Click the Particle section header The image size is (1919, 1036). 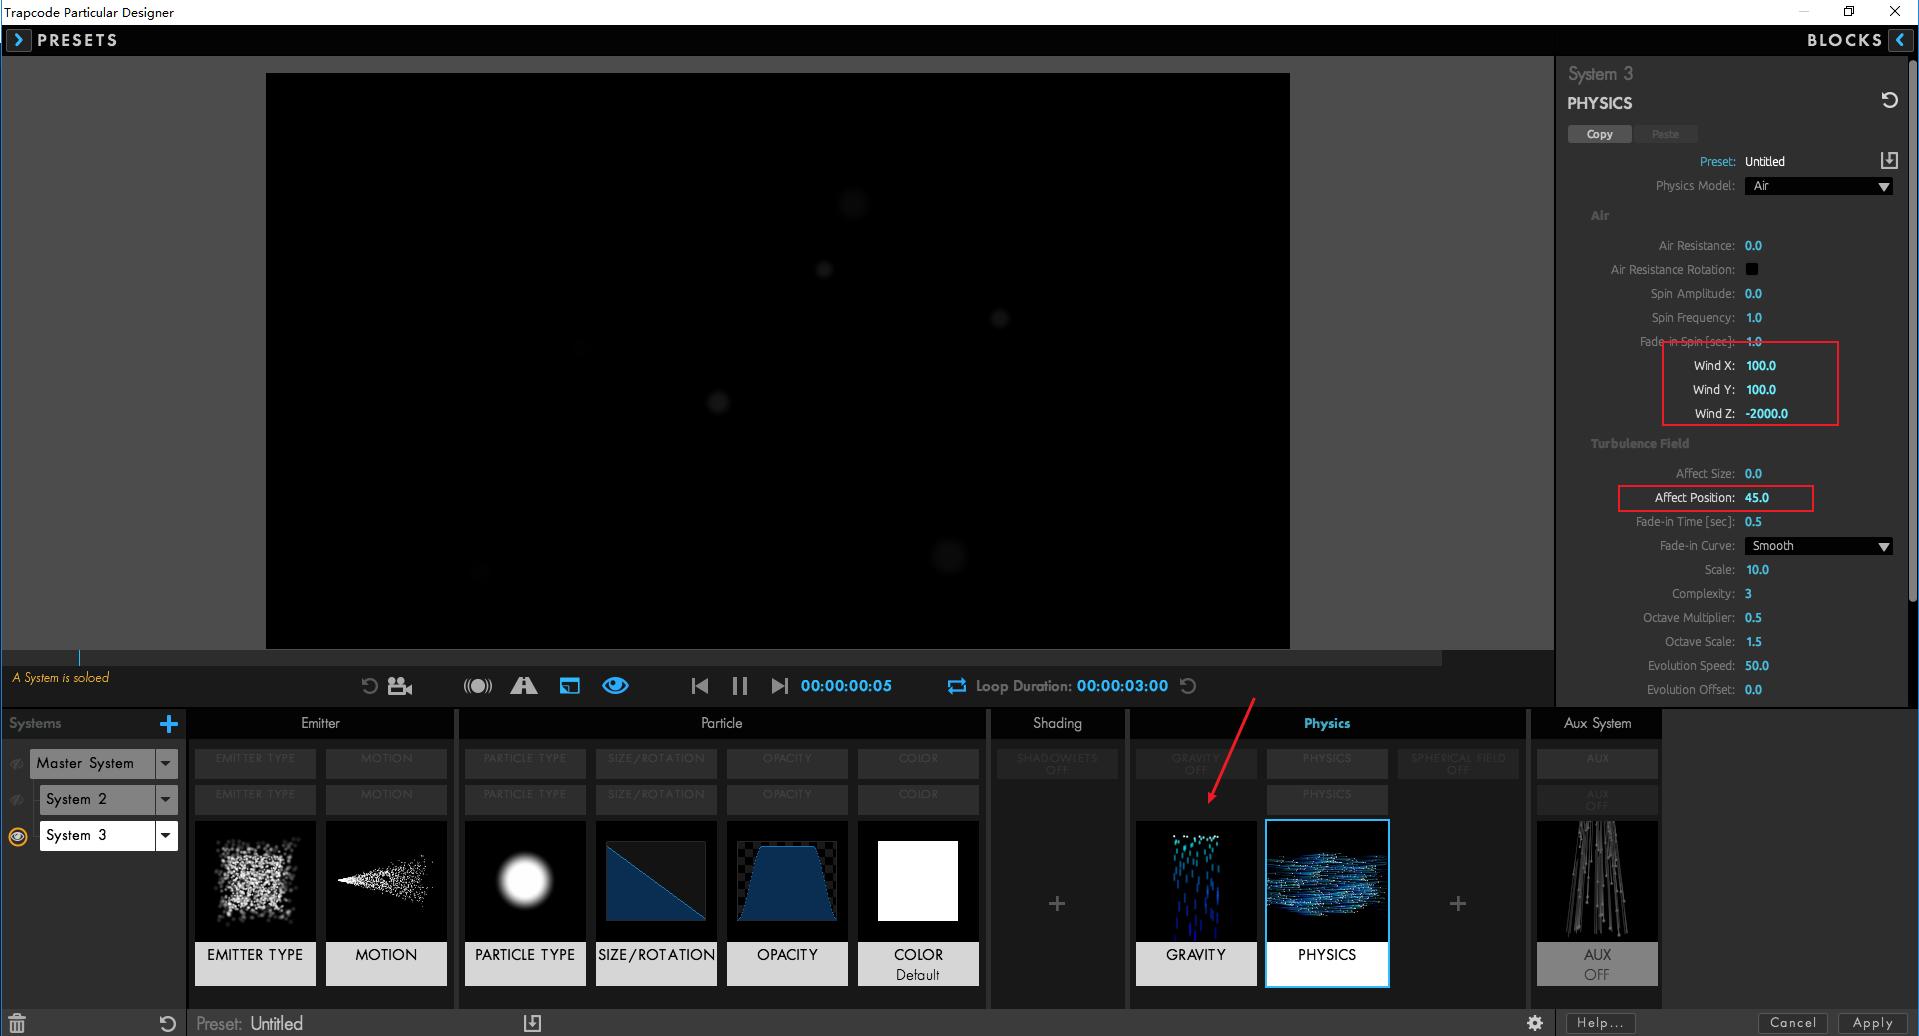[x=722, y=723]
